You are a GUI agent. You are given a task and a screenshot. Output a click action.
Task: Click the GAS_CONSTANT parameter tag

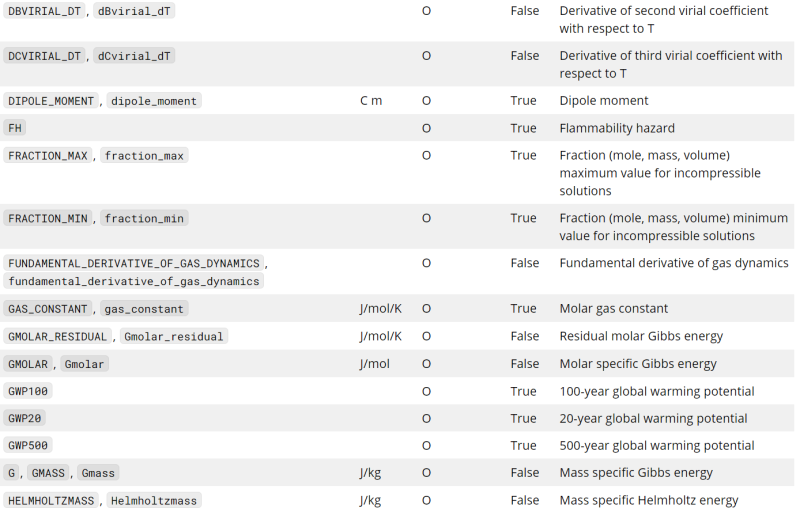(48, 309)
